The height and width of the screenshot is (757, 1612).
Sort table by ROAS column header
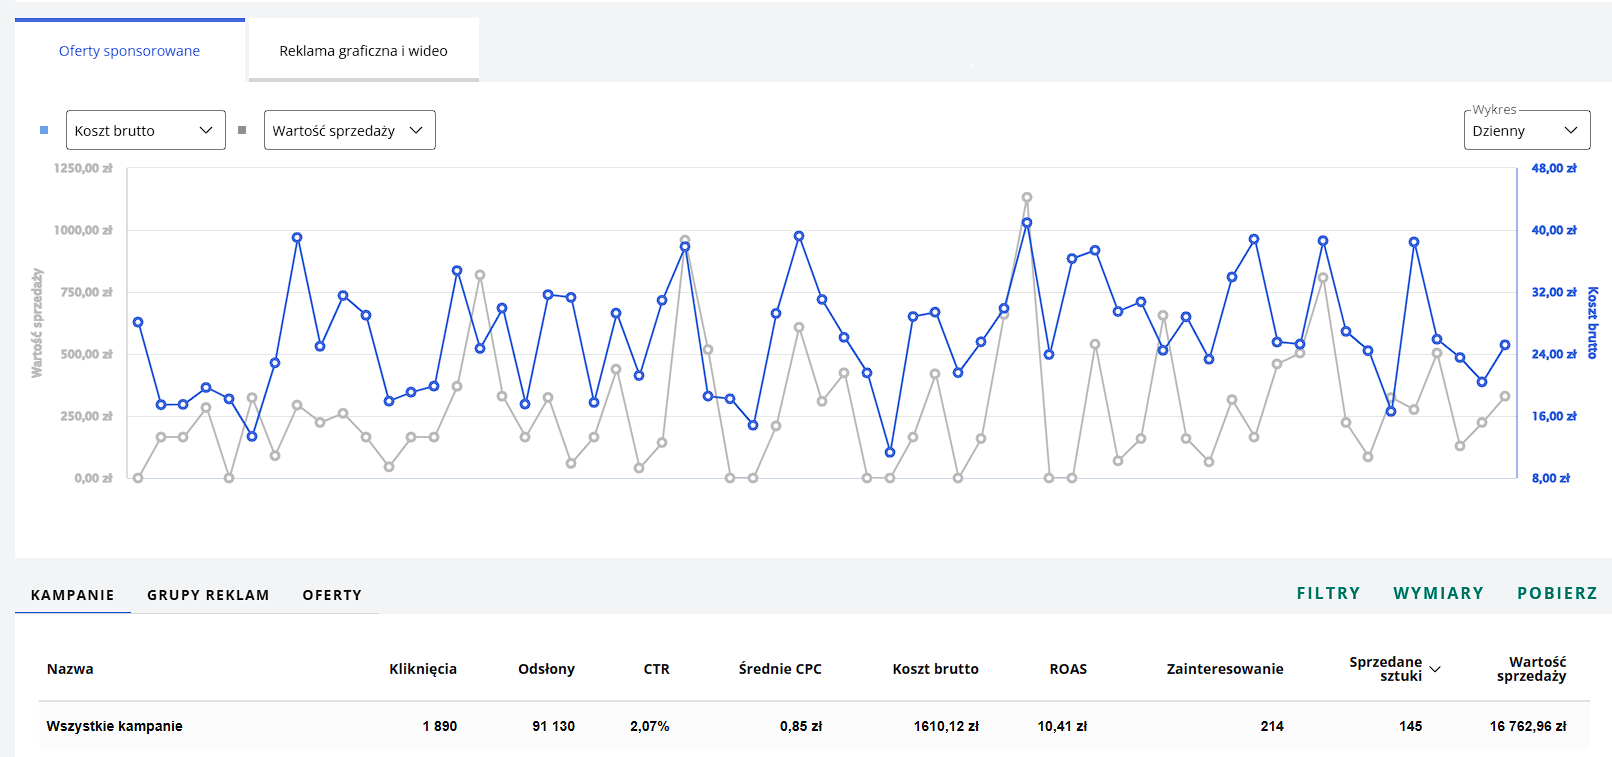click(1068, 669)
